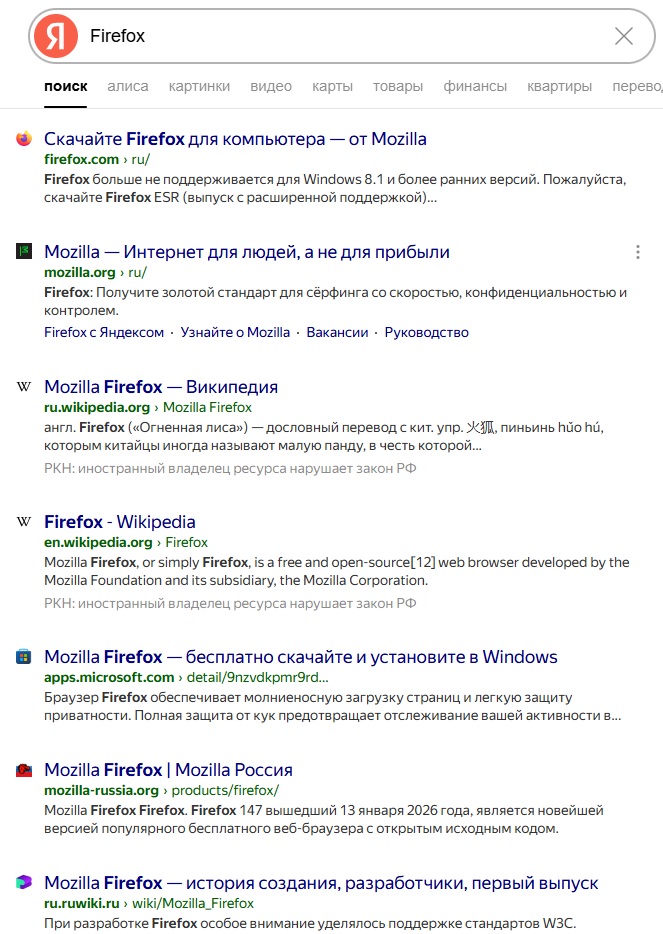Click the Microsoft Store favicon

pyautogui.click(x=24, y=657)
